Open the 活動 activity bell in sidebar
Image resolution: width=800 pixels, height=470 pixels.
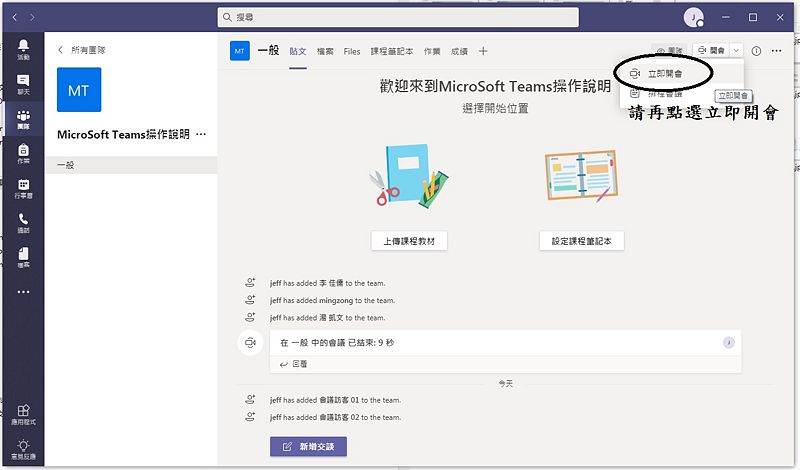[x=23, y=50]
